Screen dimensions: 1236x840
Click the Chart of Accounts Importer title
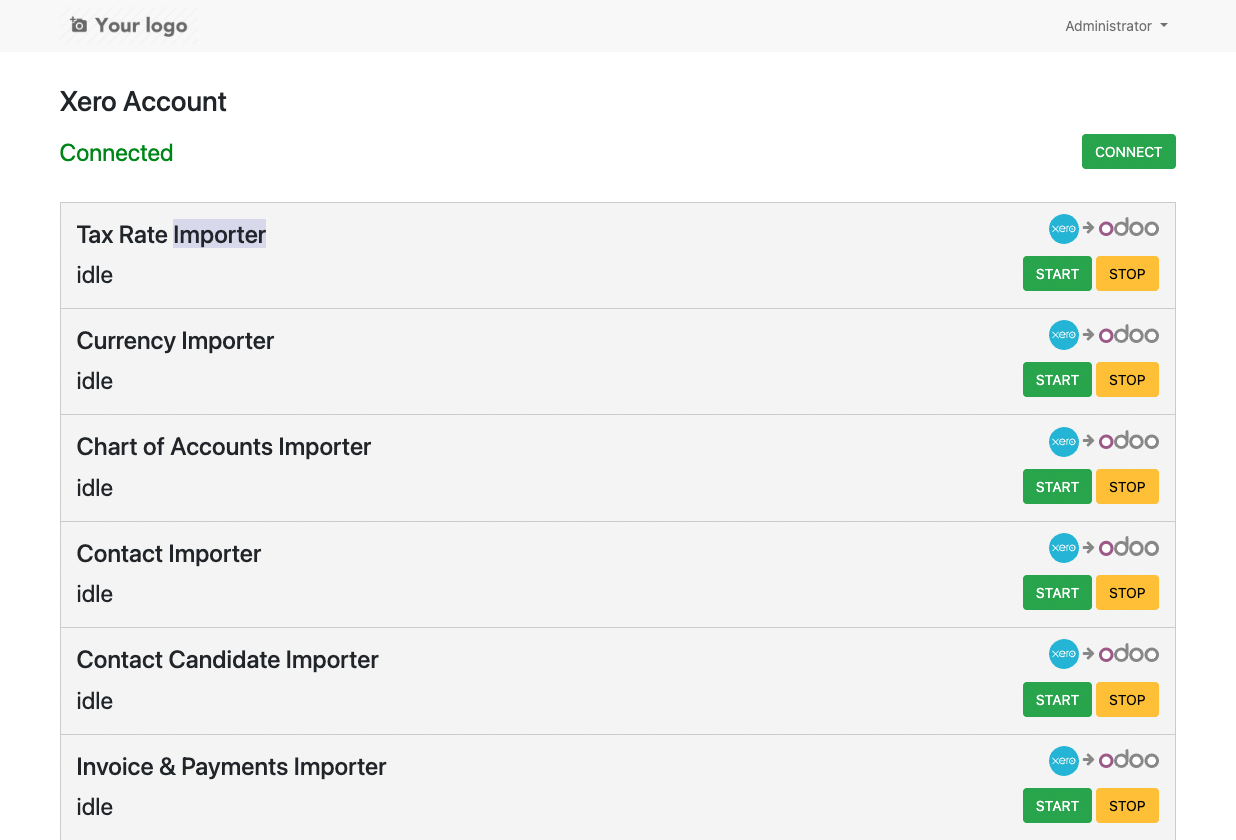(224, 447)
